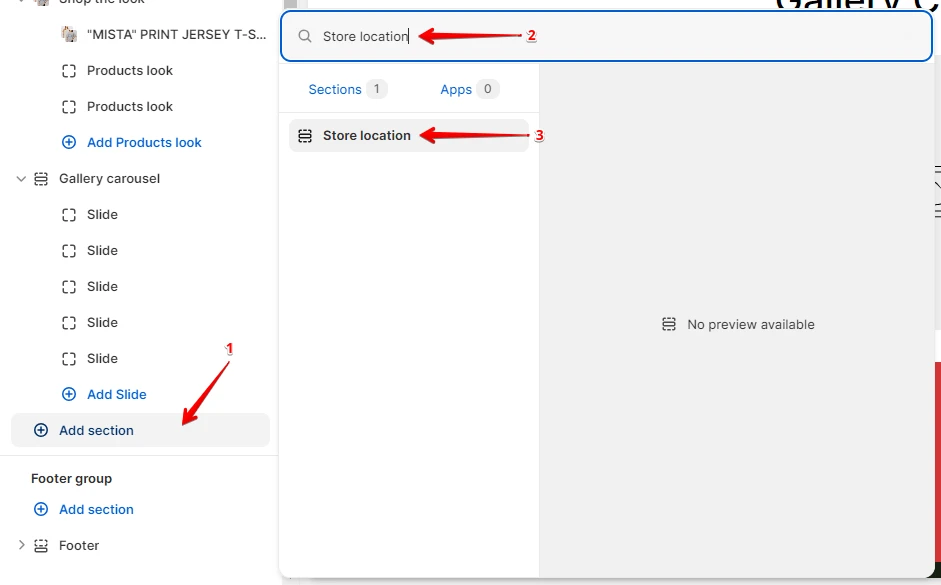941x585 pixels.
Task: Click the Footer group heading
Action: 71,479
